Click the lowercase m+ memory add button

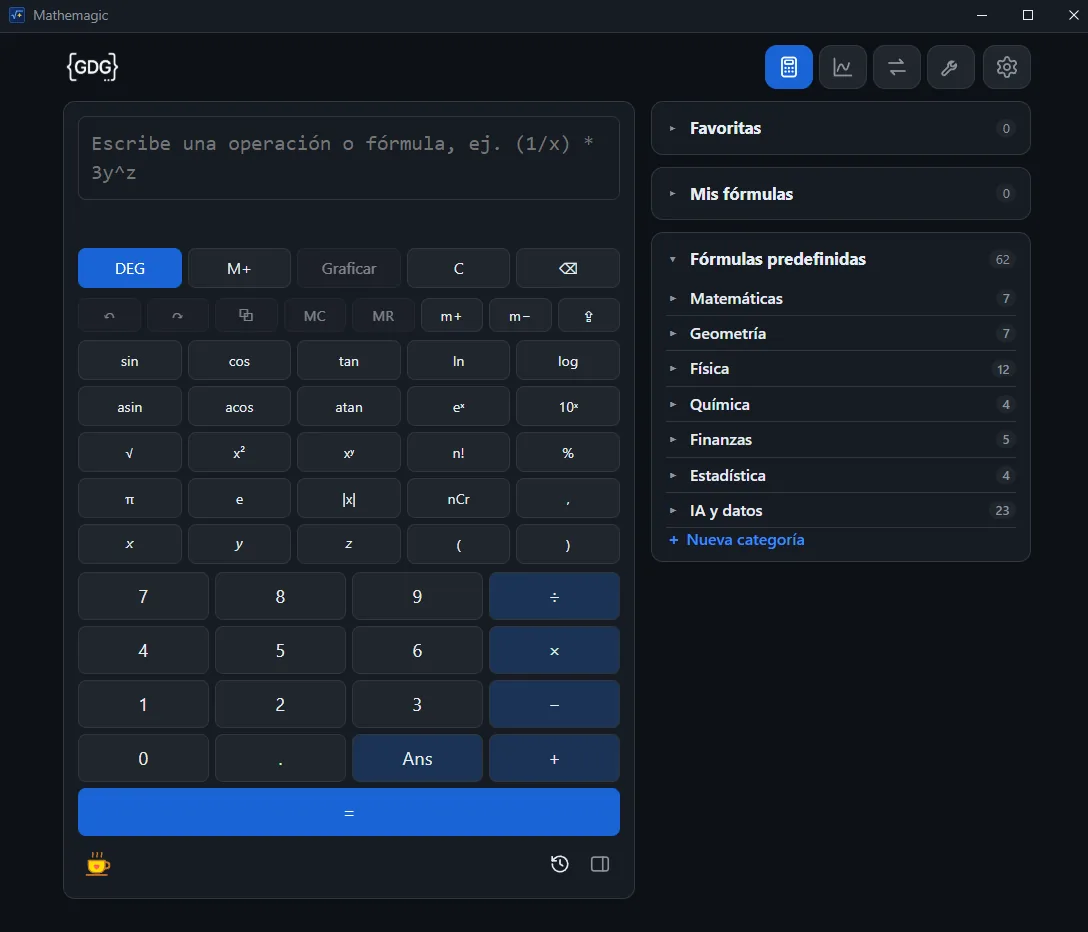point(451,316)
